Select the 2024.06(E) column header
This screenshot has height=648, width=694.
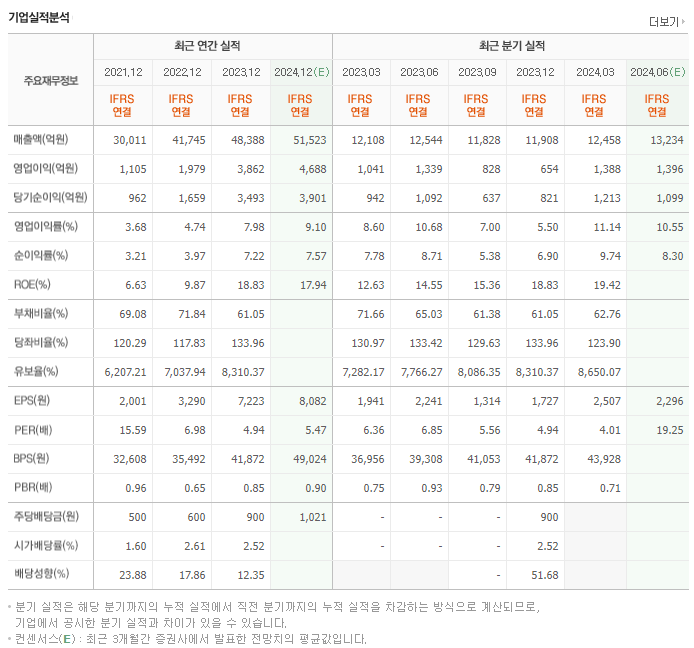(657, 72)
